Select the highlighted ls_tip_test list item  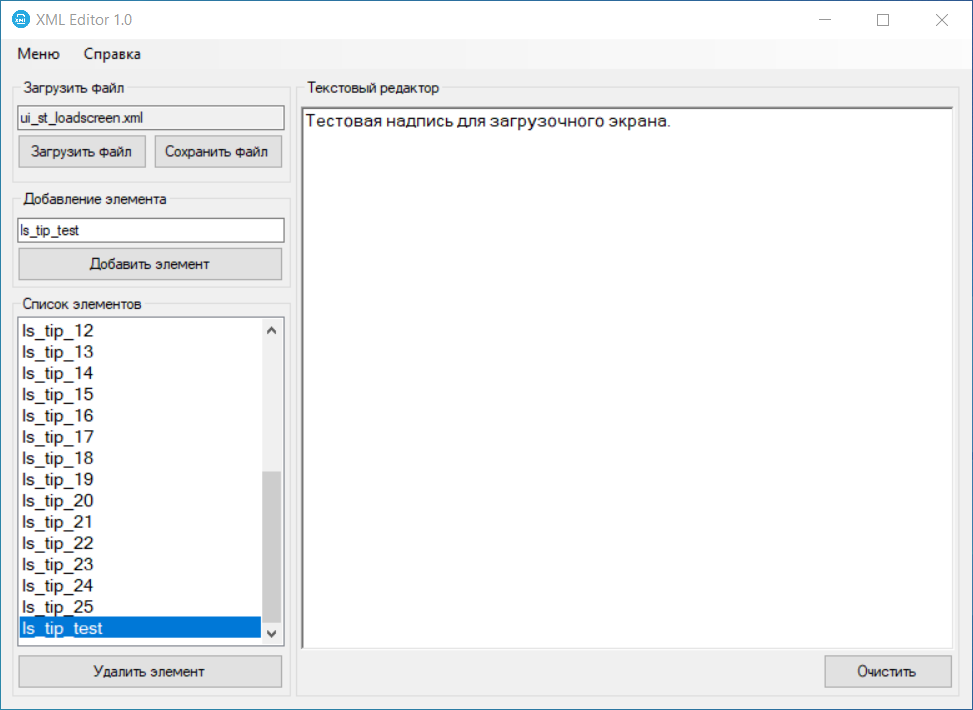pos(140,628)
